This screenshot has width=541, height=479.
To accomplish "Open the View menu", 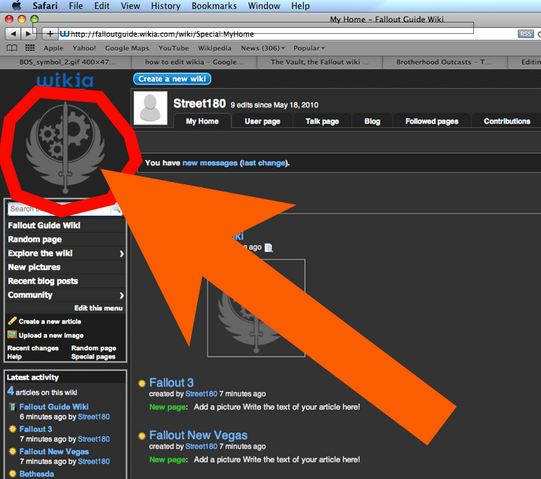I will pyautogui.click(x=130, y=6).
